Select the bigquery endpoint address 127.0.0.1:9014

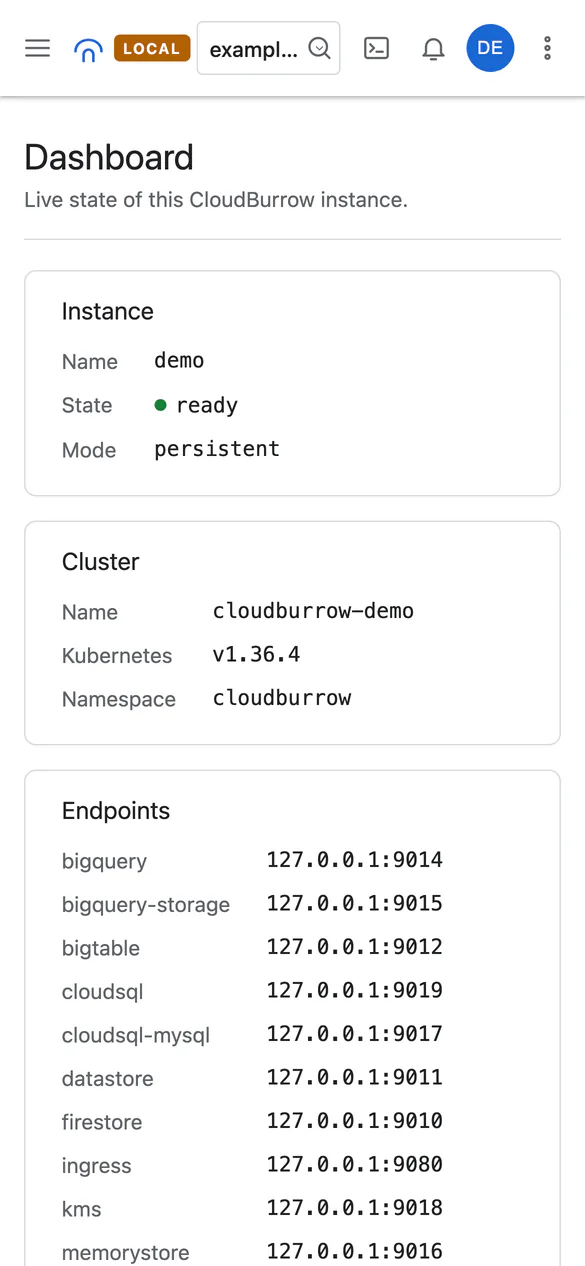(x=355, y=860)
